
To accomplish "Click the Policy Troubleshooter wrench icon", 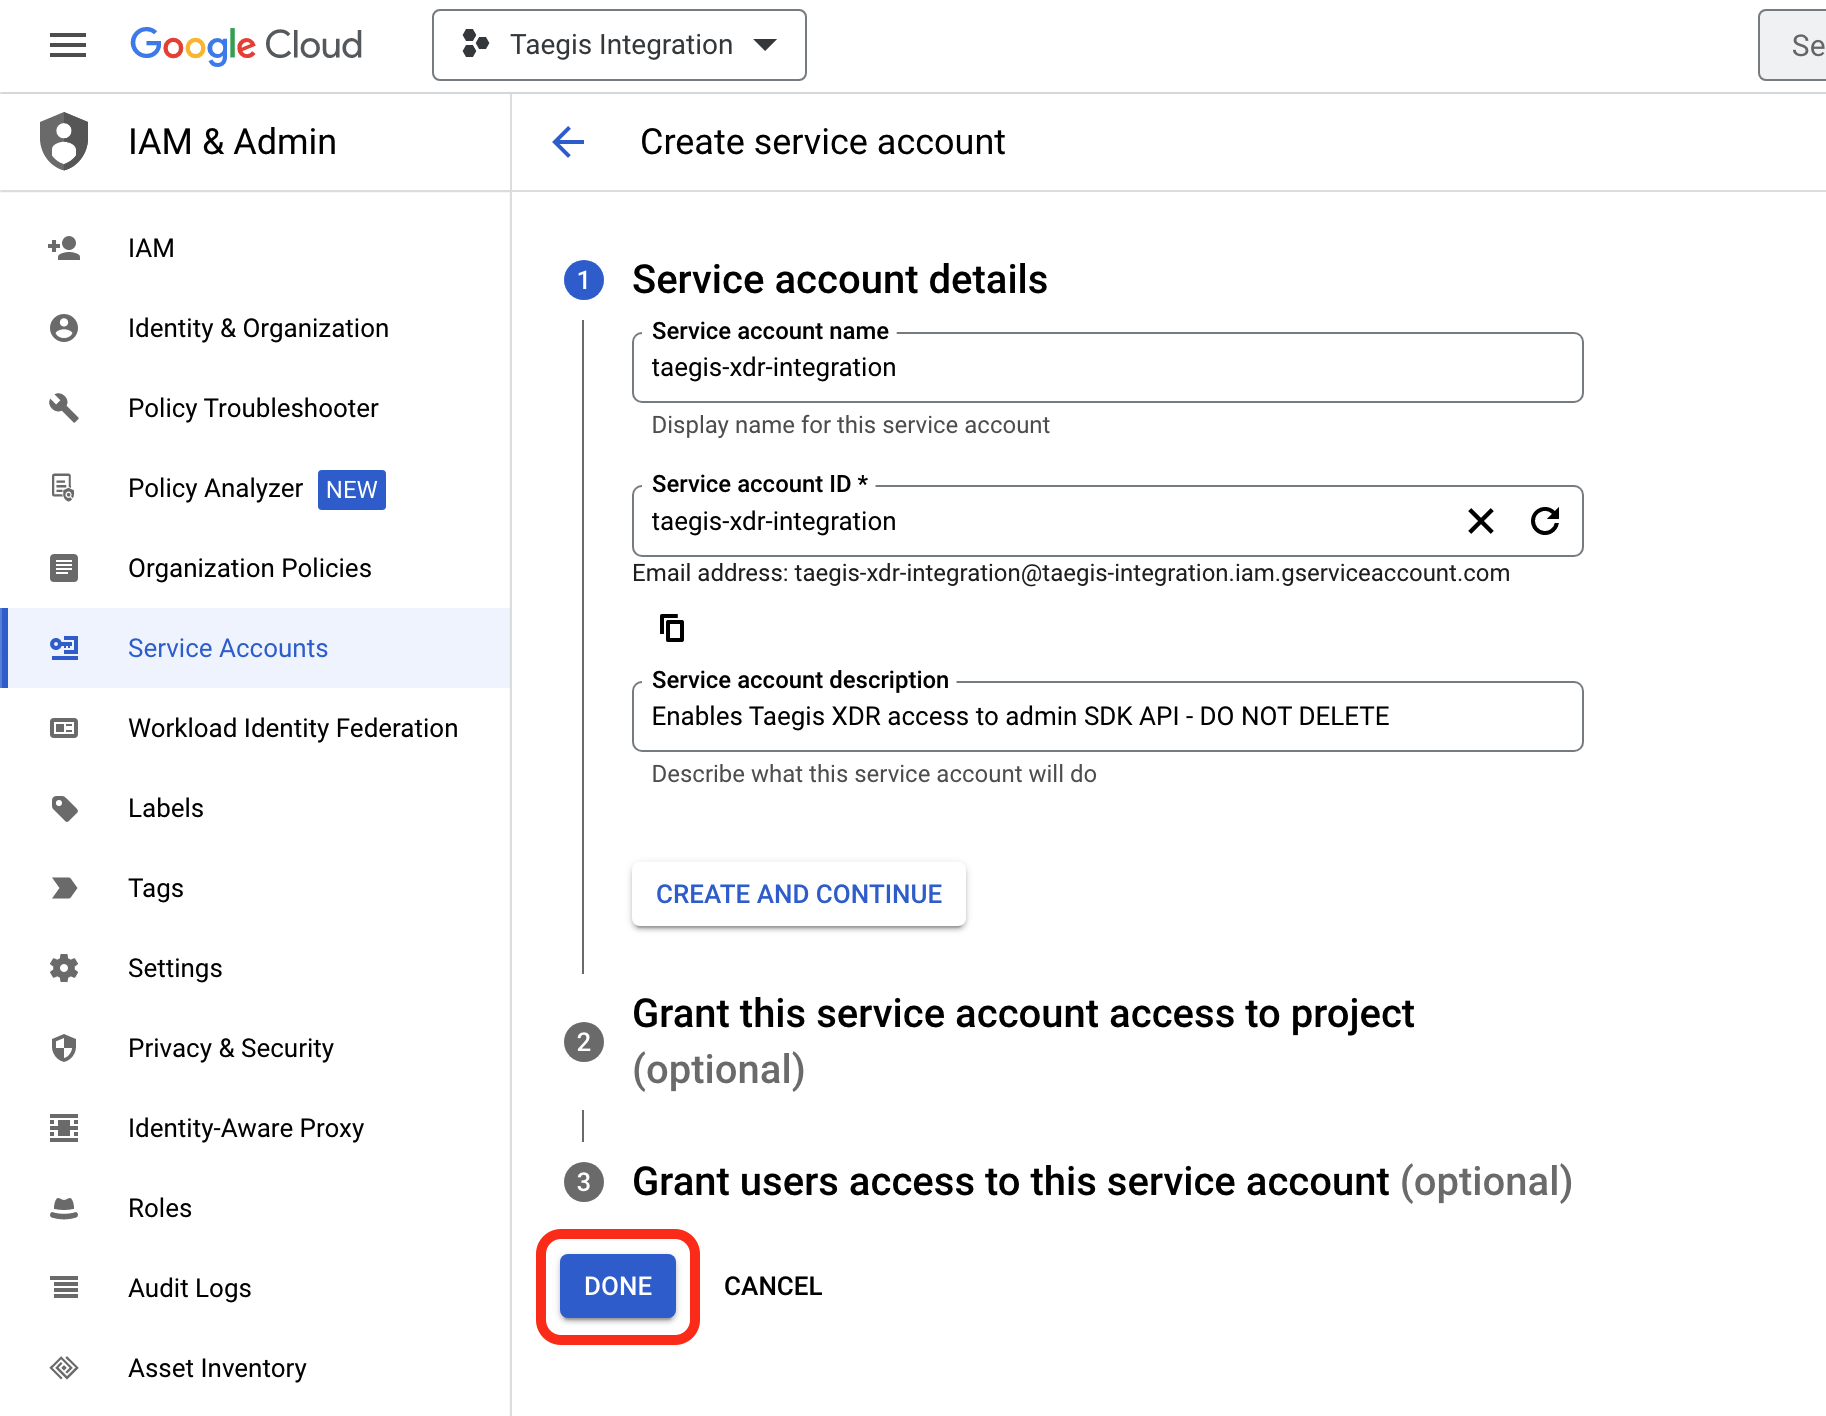I will click(64, 408).
